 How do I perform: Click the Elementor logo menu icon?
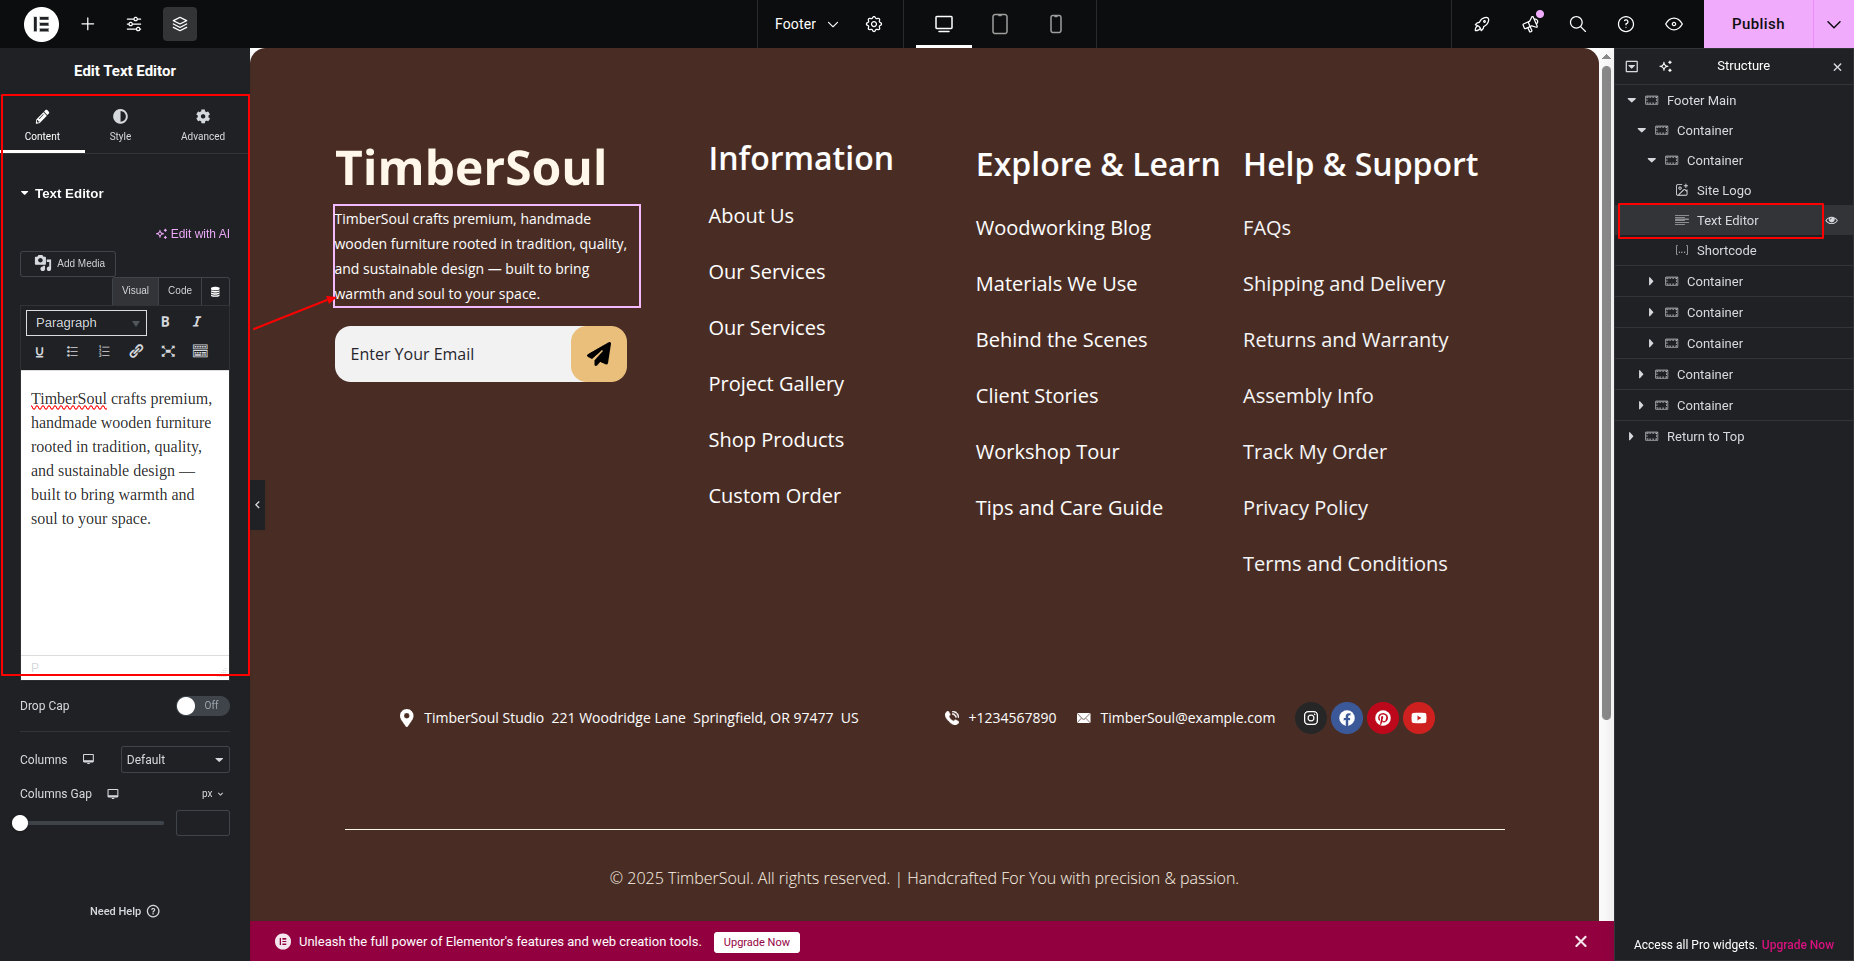click(x=41, y=24)
